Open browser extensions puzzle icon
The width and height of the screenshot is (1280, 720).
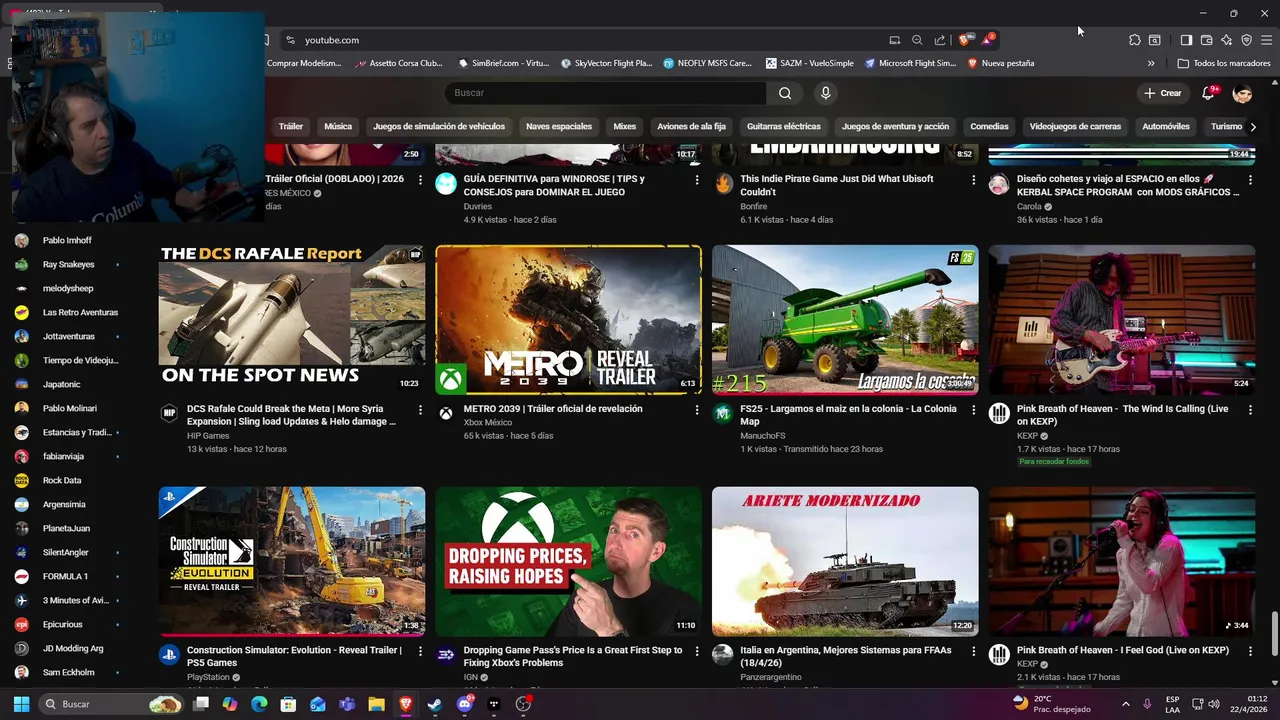coord(1134,40)
